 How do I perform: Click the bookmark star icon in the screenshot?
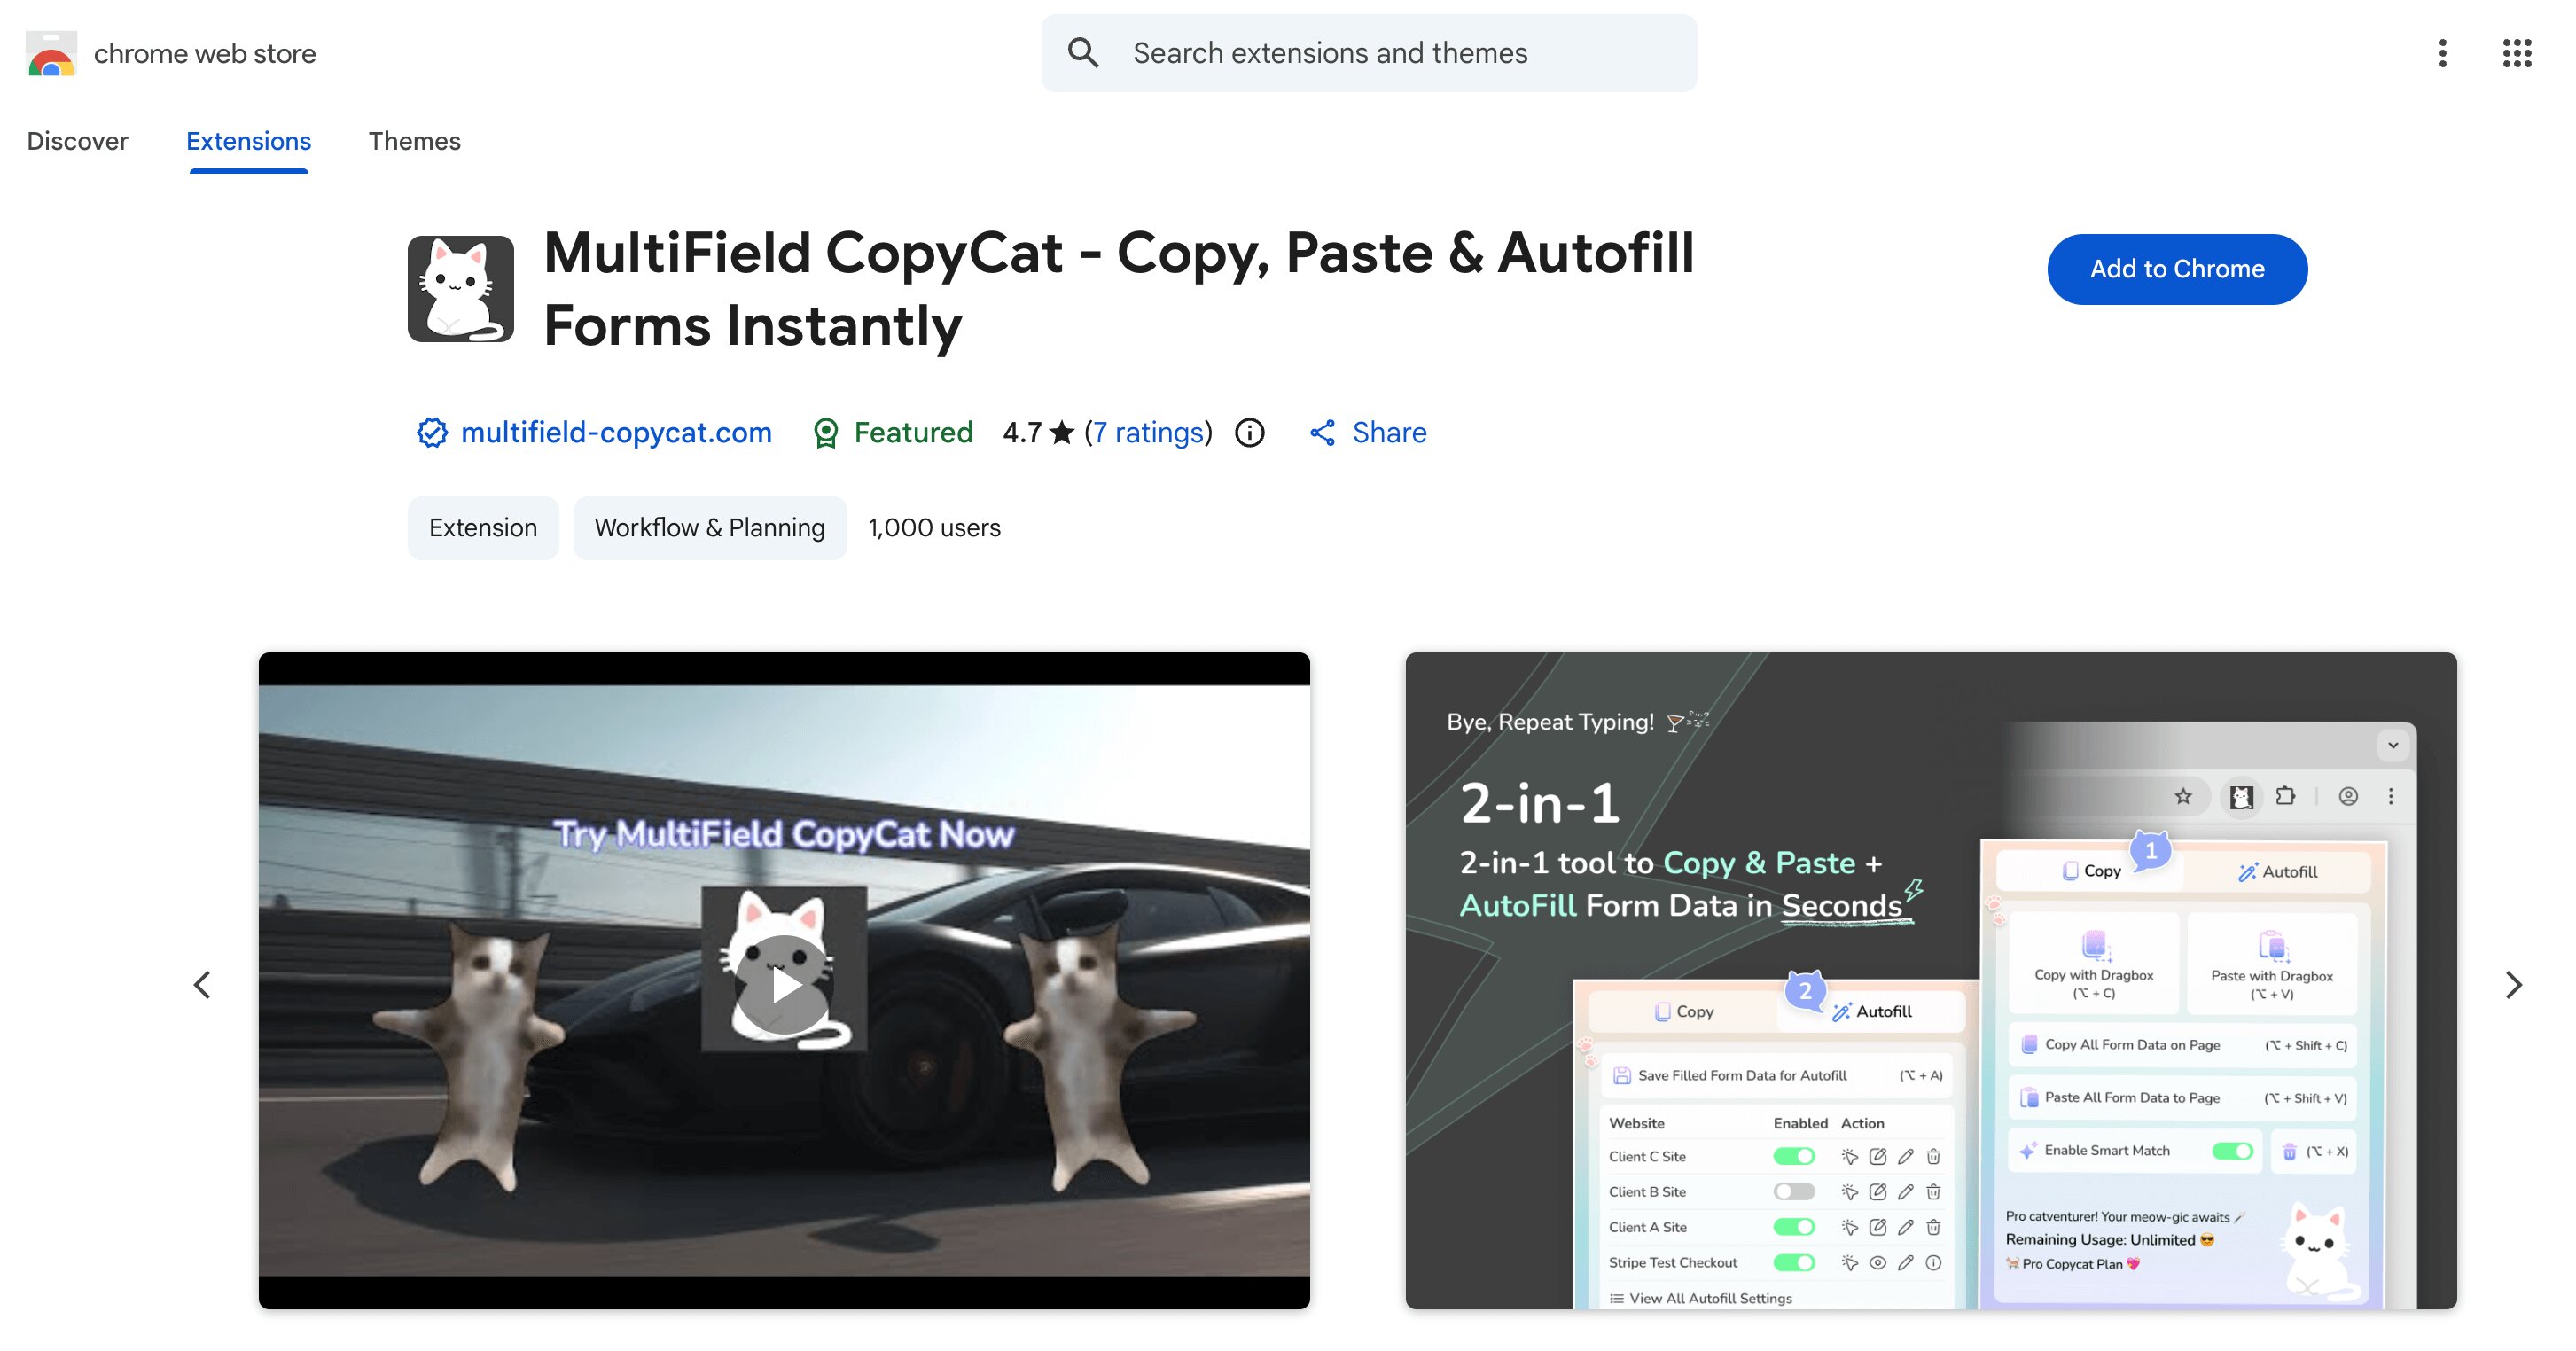pos(2185,797)
